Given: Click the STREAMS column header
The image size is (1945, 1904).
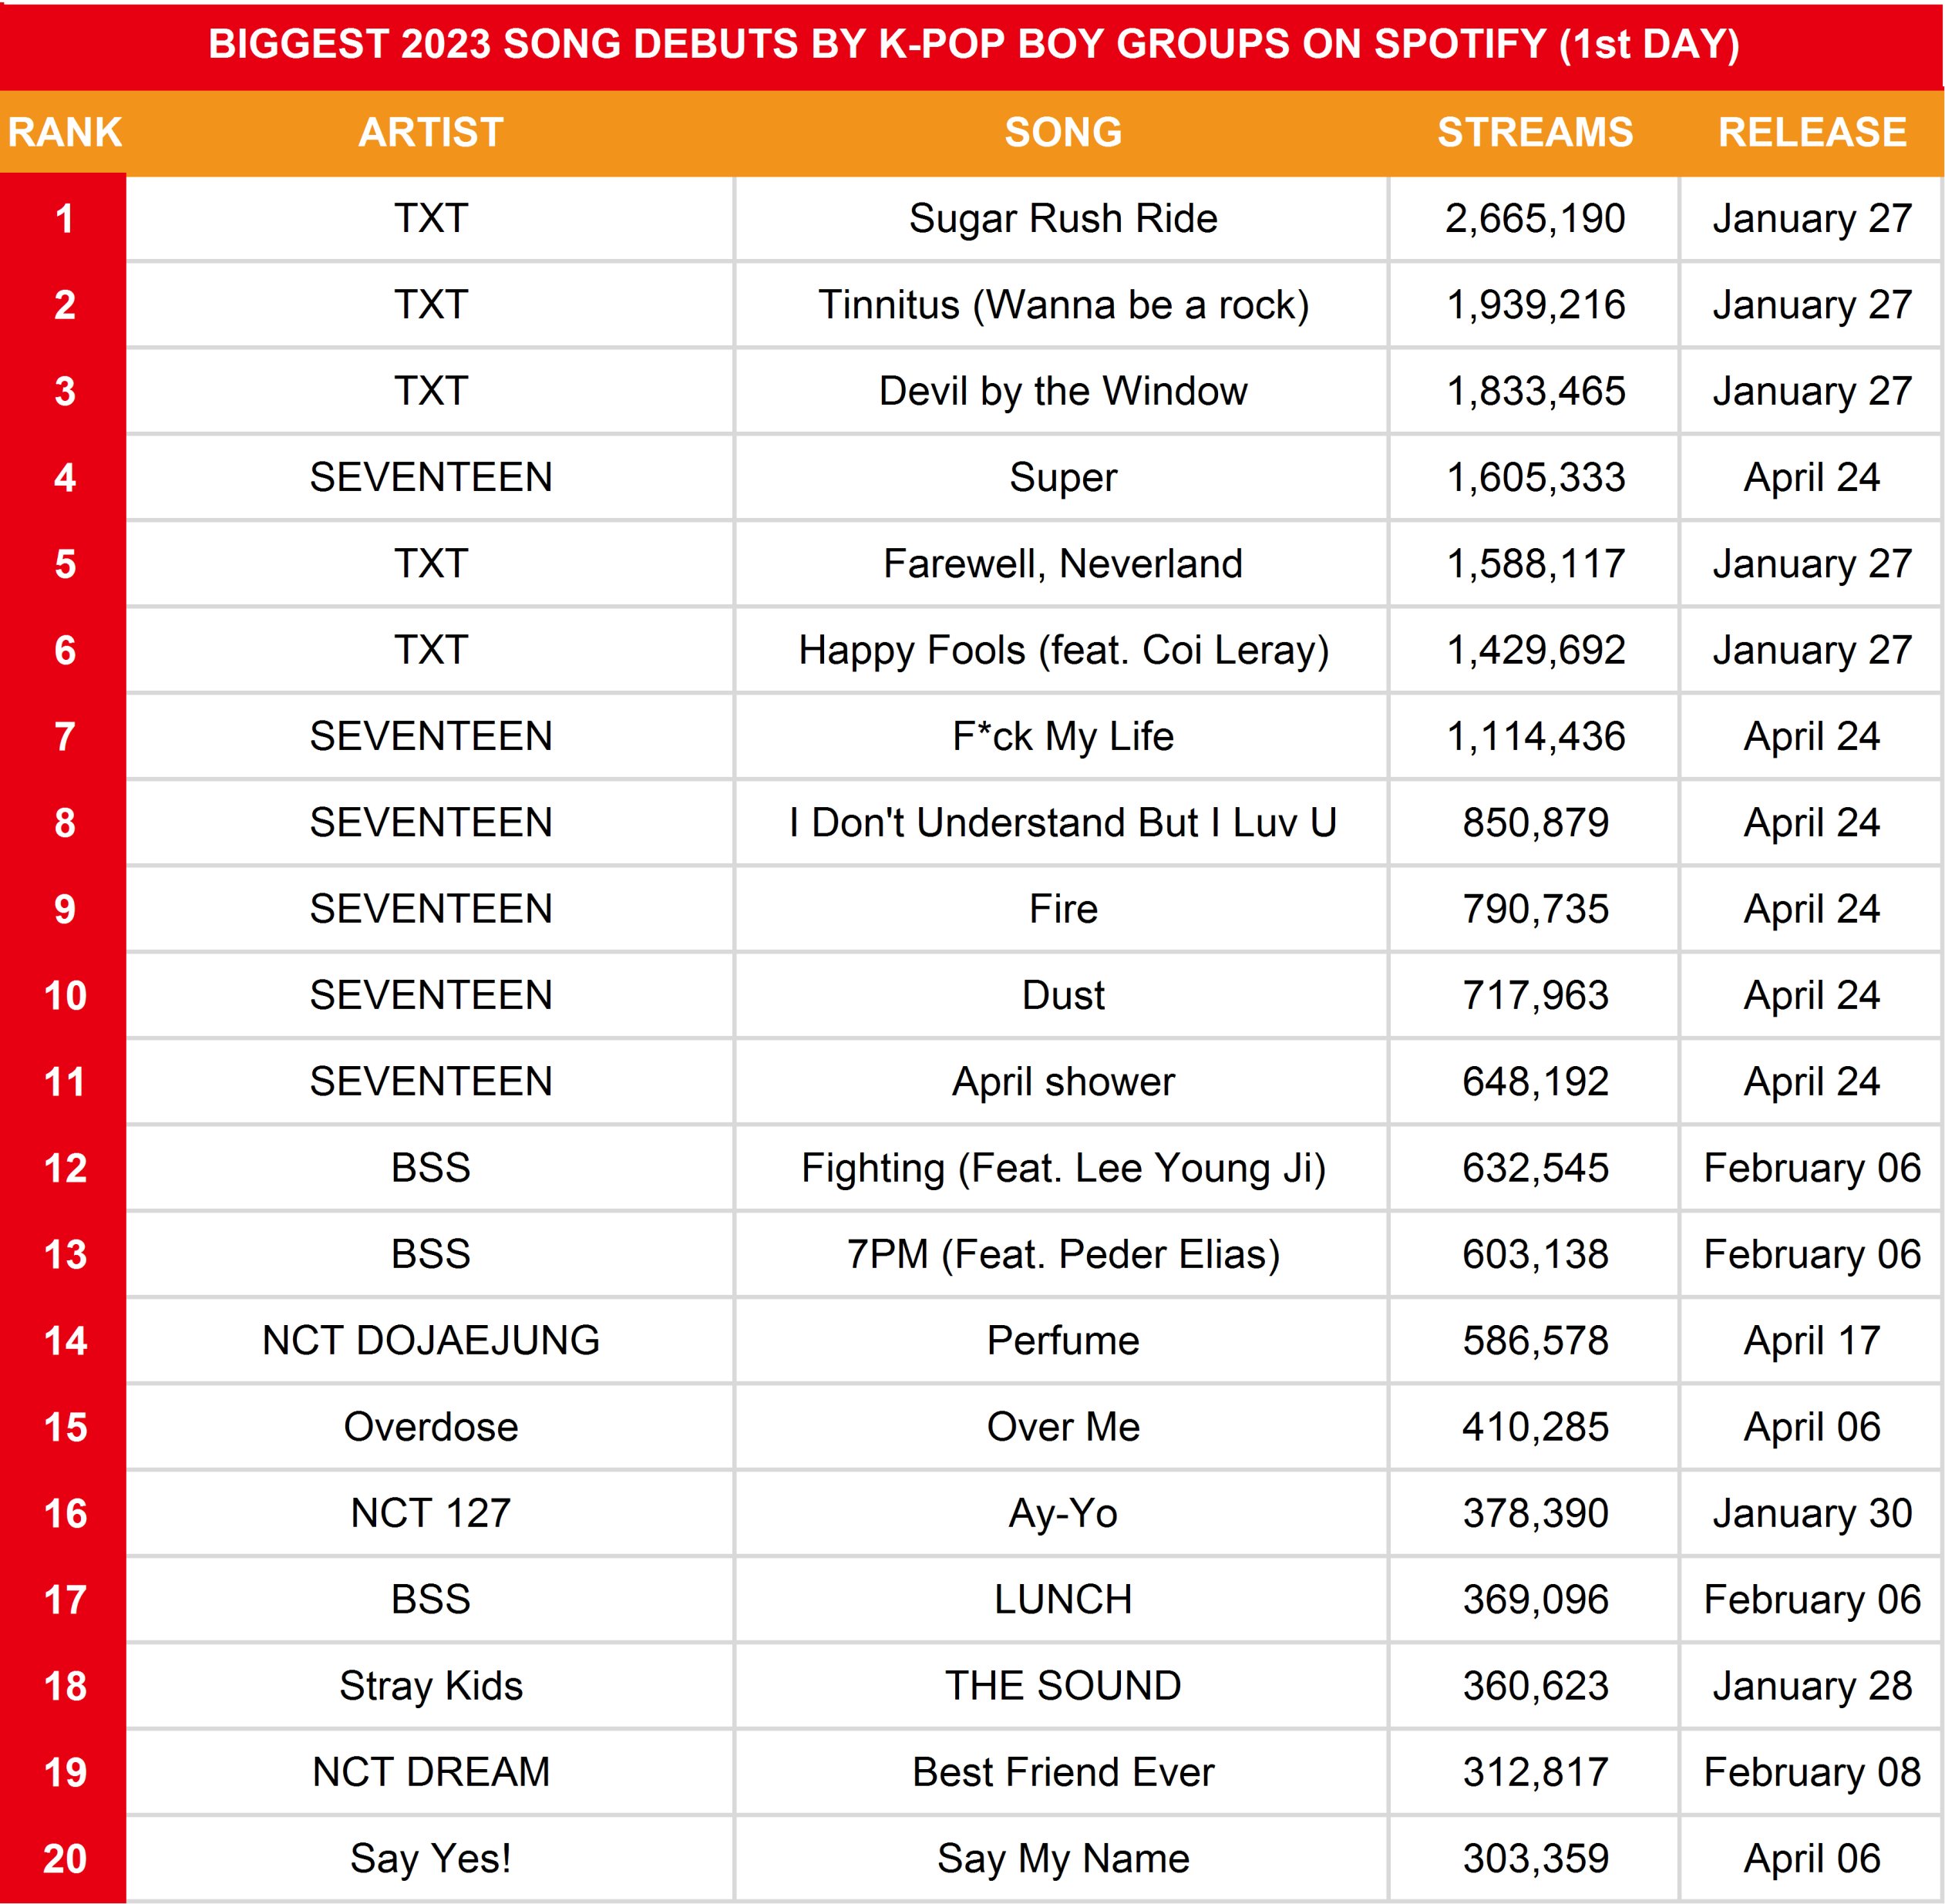Looking at the screenshot, I should pyautogui.click(x=1535, y=132).
